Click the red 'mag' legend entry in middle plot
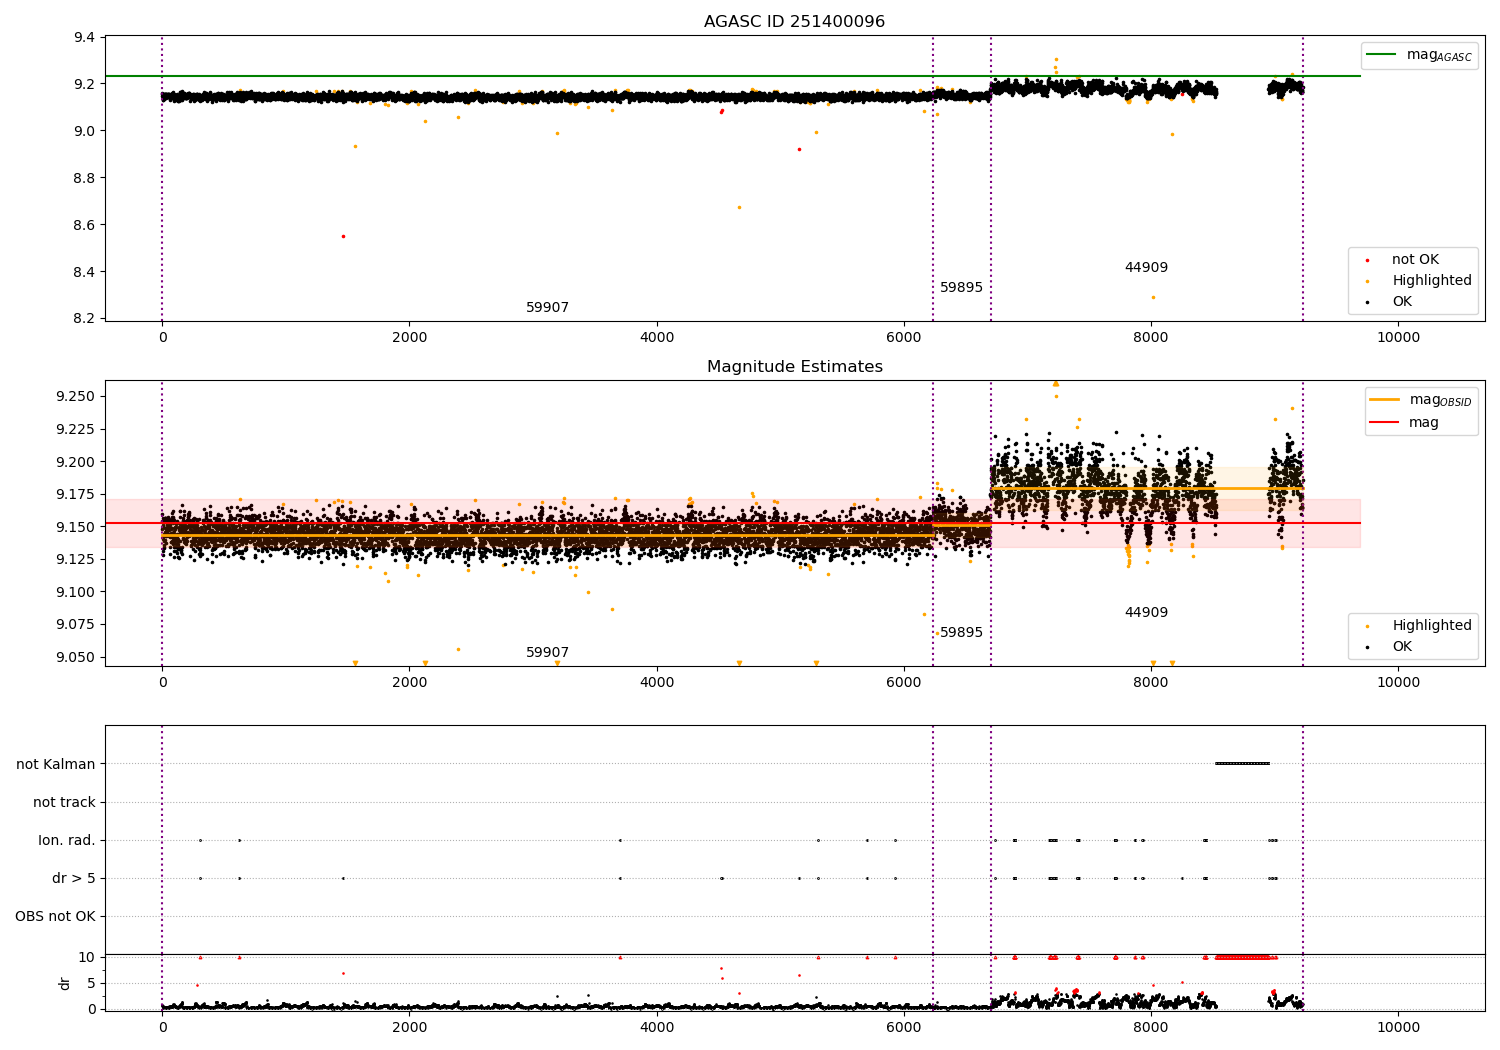The width and height of the screenshot is (1500, 1050). (1404, 423)
